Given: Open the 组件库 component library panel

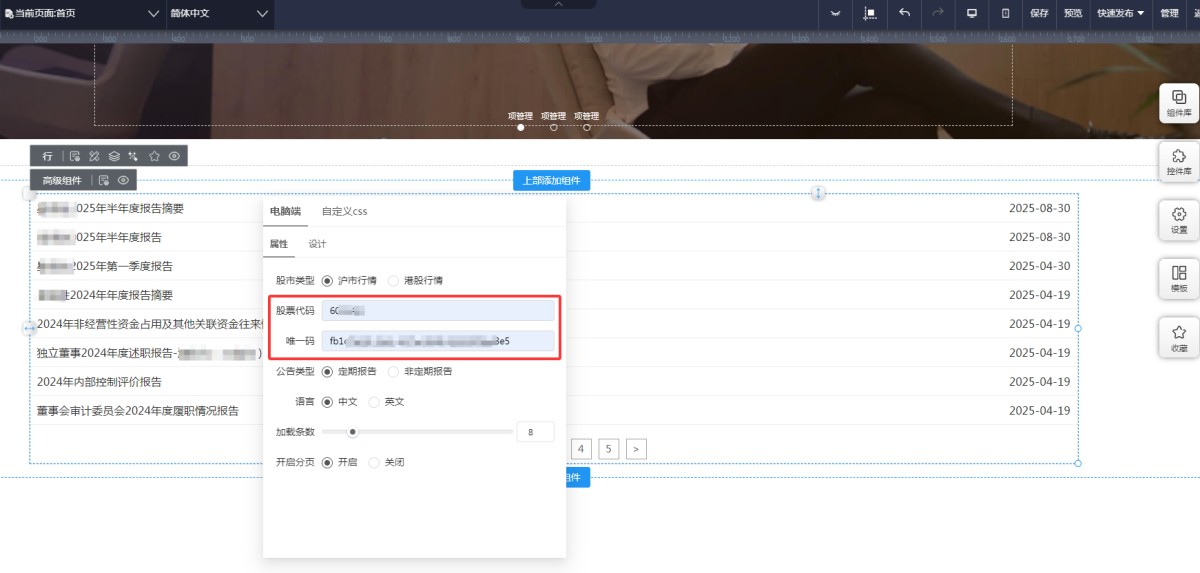Looking at the screenshot, I should pyautogui.click(x=1179, y=103).
